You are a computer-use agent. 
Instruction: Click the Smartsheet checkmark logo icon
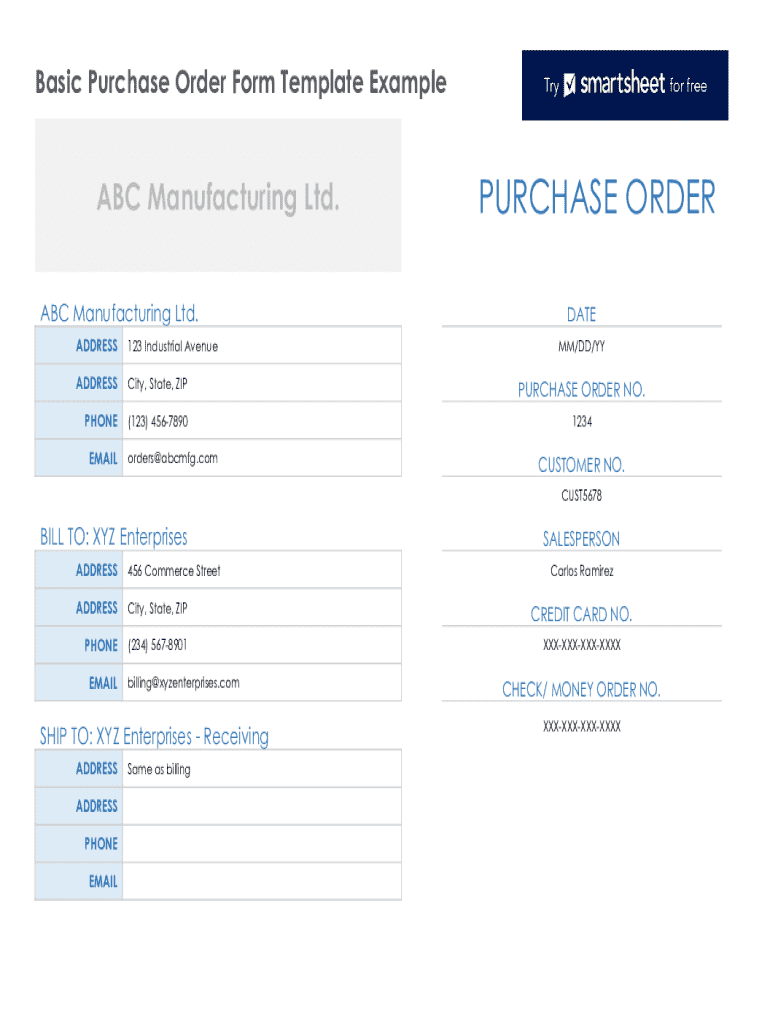click(x=570, y=85)
